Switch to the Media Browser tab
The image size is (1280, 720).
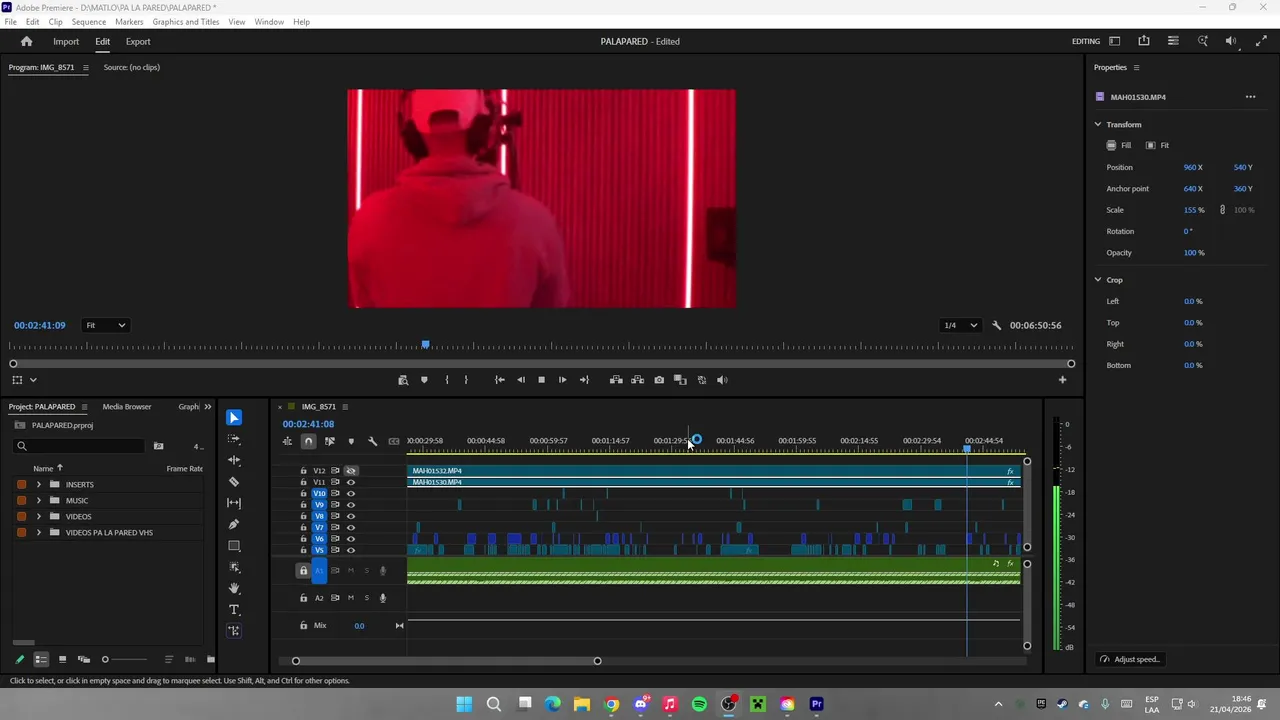(x=127, y=407)
